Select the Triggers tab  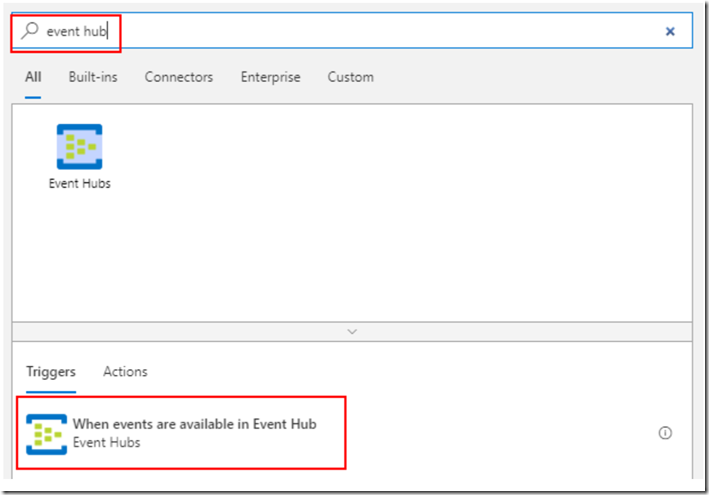pyautogui.click(x=51, y=372)
